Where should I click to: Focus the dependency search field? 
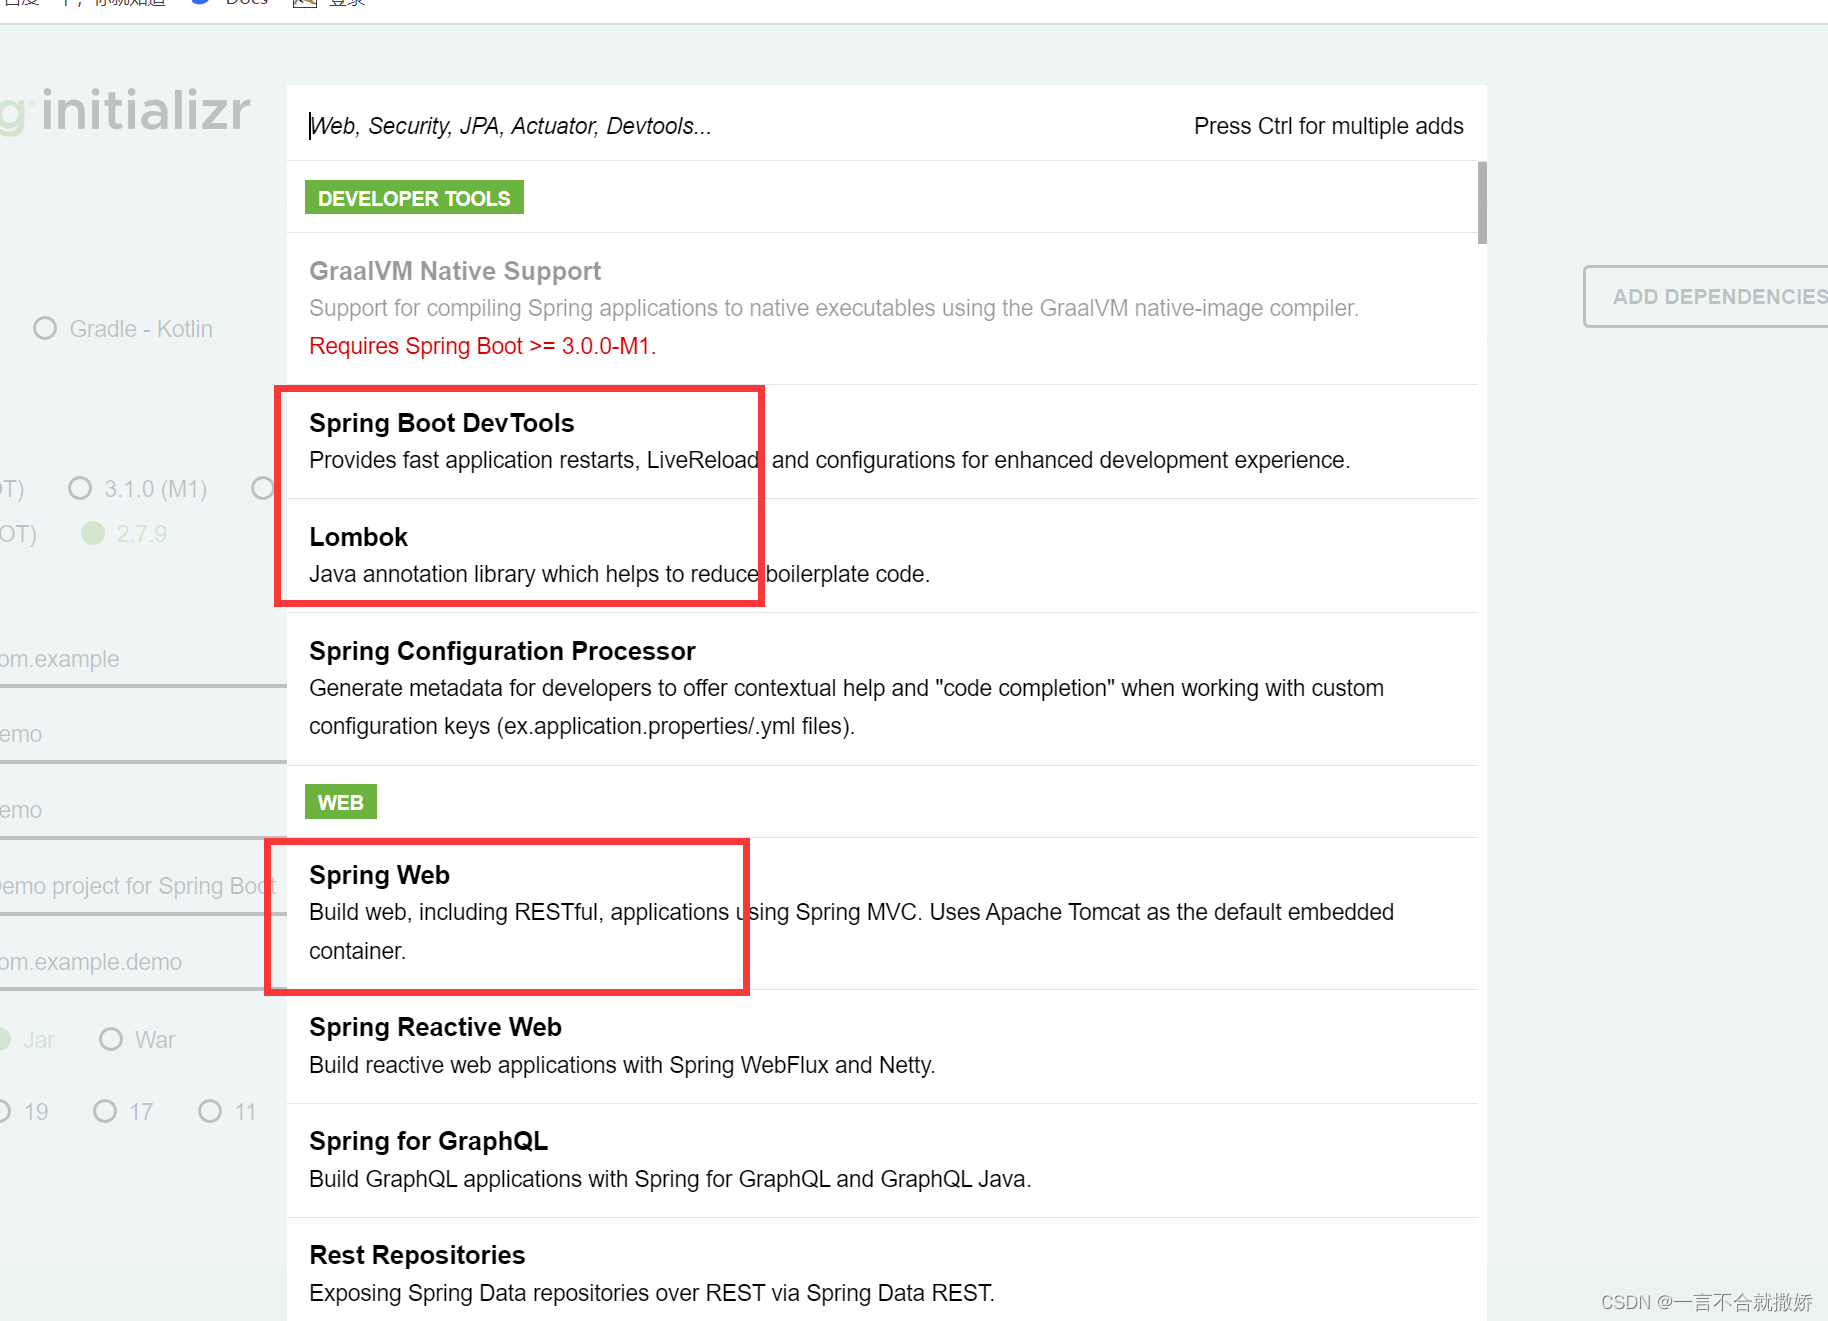tap(740, 126)
